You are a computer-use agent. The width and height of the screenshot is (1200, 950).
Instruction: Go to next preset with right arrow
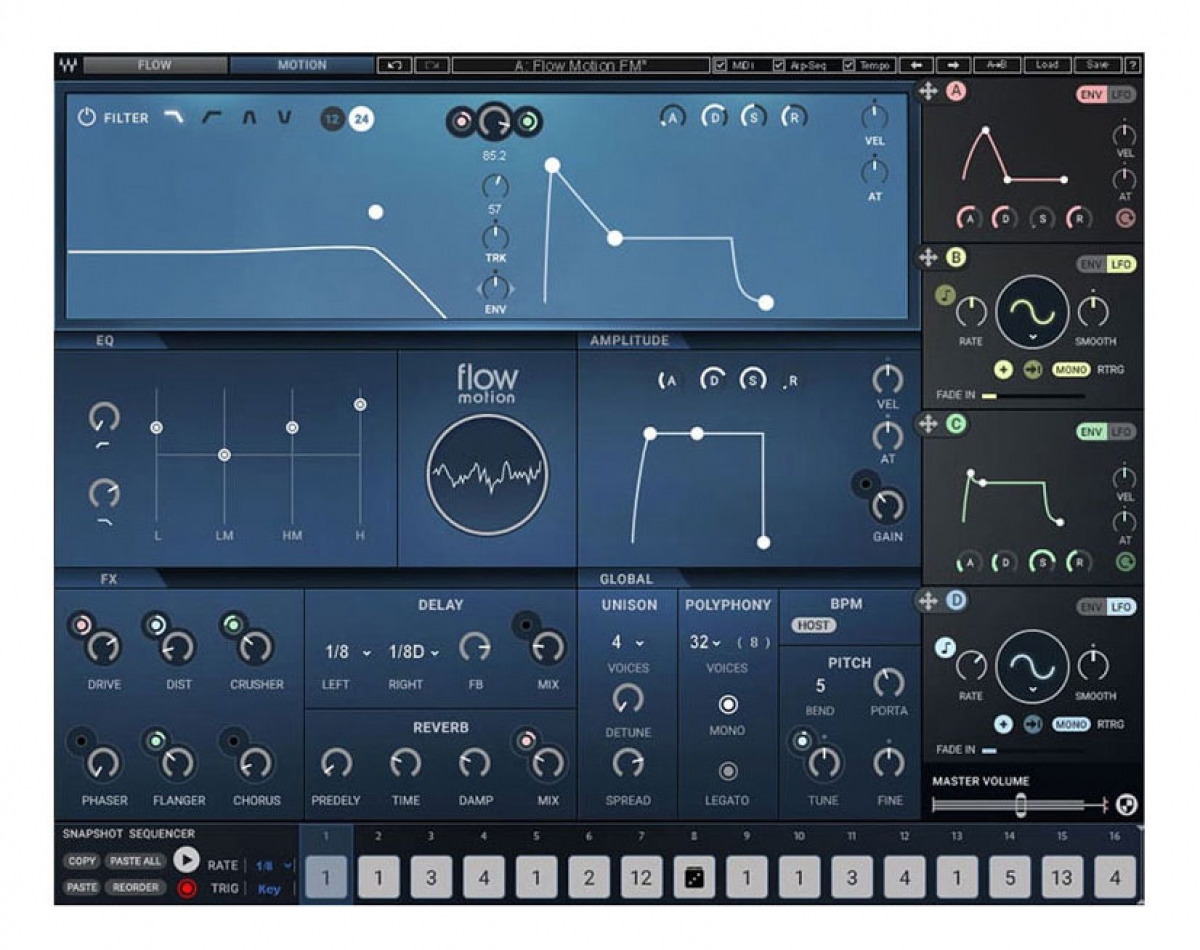coord(953,66)
